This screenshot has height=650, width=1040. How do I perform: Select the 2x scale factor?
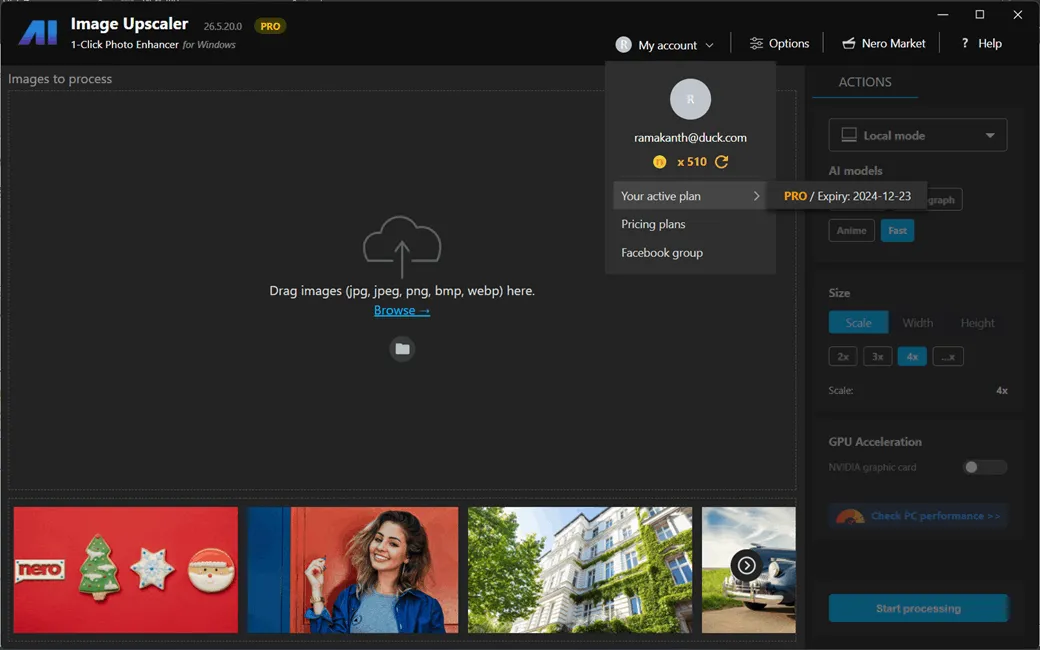(842, 356)
